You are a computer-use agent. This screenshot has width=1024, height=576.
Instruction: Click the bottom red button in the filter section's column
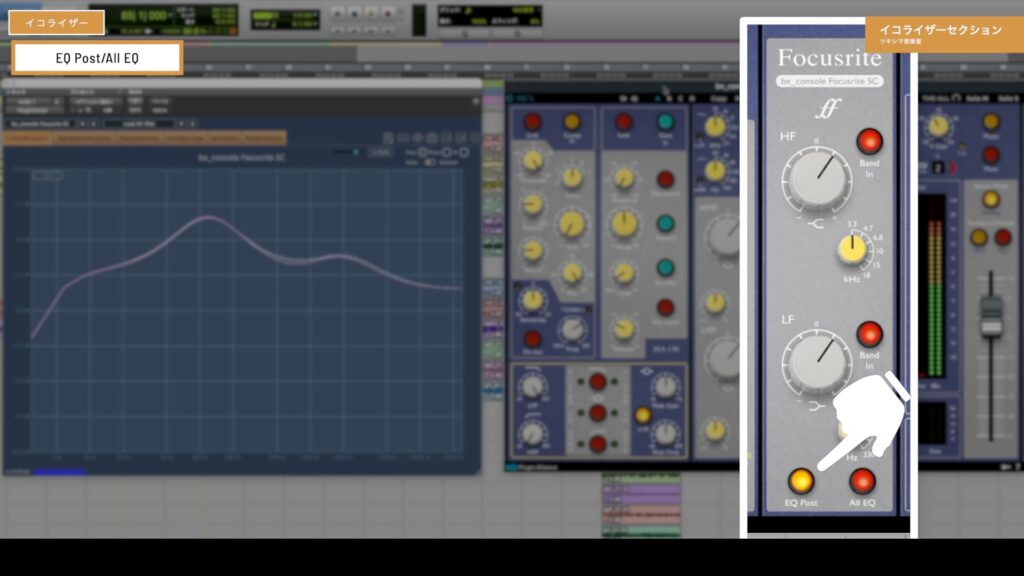pyautogui.click(x=598, y=443)
